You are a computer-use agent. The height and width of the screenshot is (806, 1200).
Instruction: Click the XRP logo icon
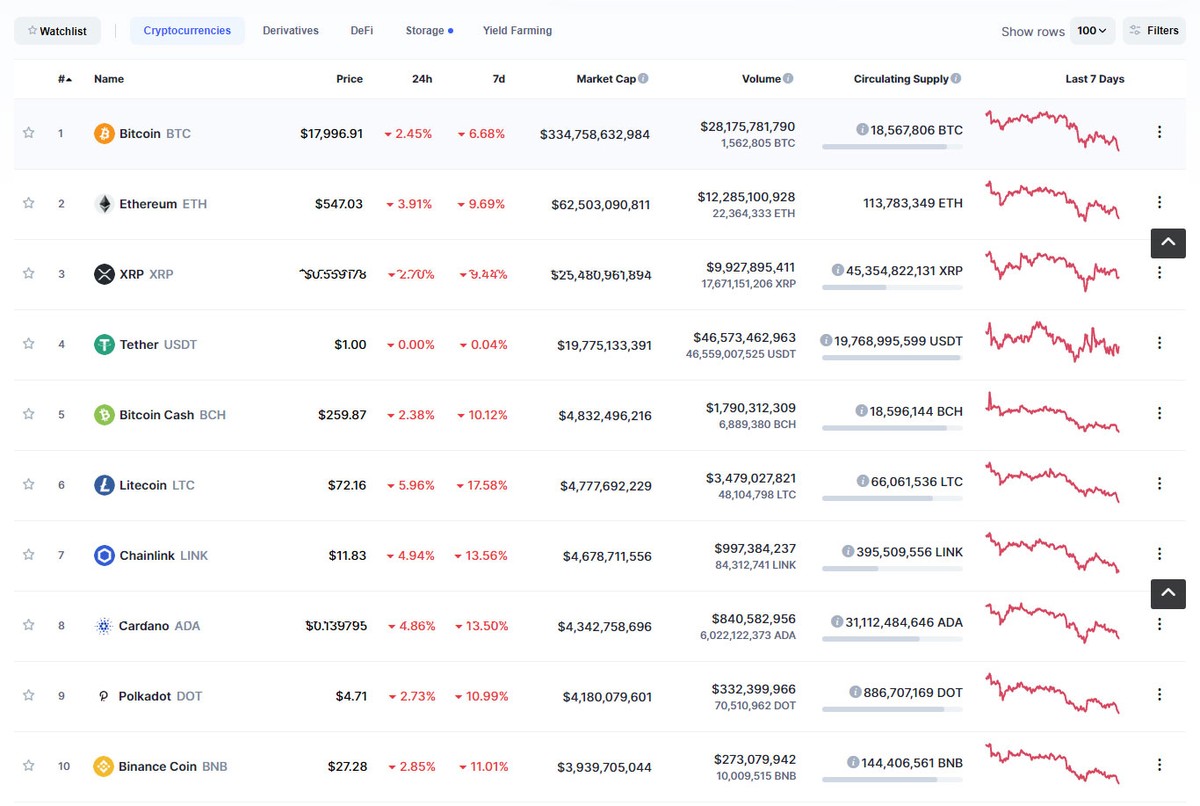point(103,273)
